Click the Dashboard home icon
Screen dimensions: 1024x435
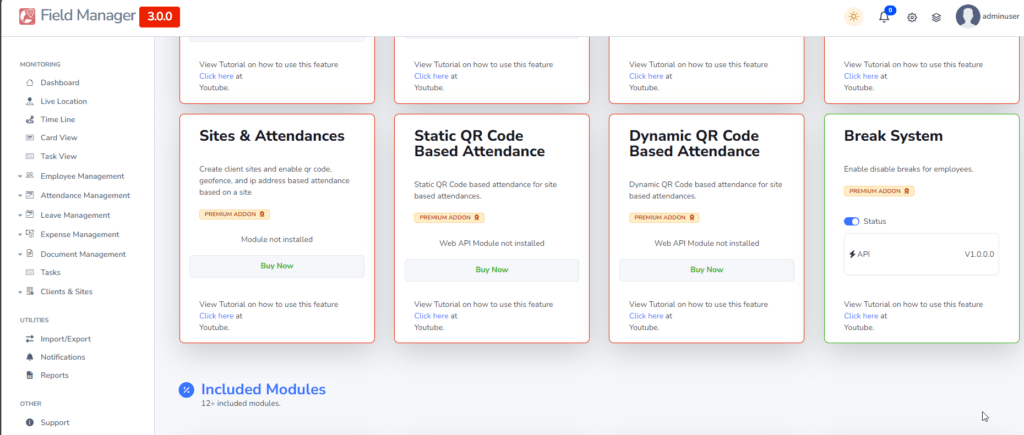click(x=29, y=83)
